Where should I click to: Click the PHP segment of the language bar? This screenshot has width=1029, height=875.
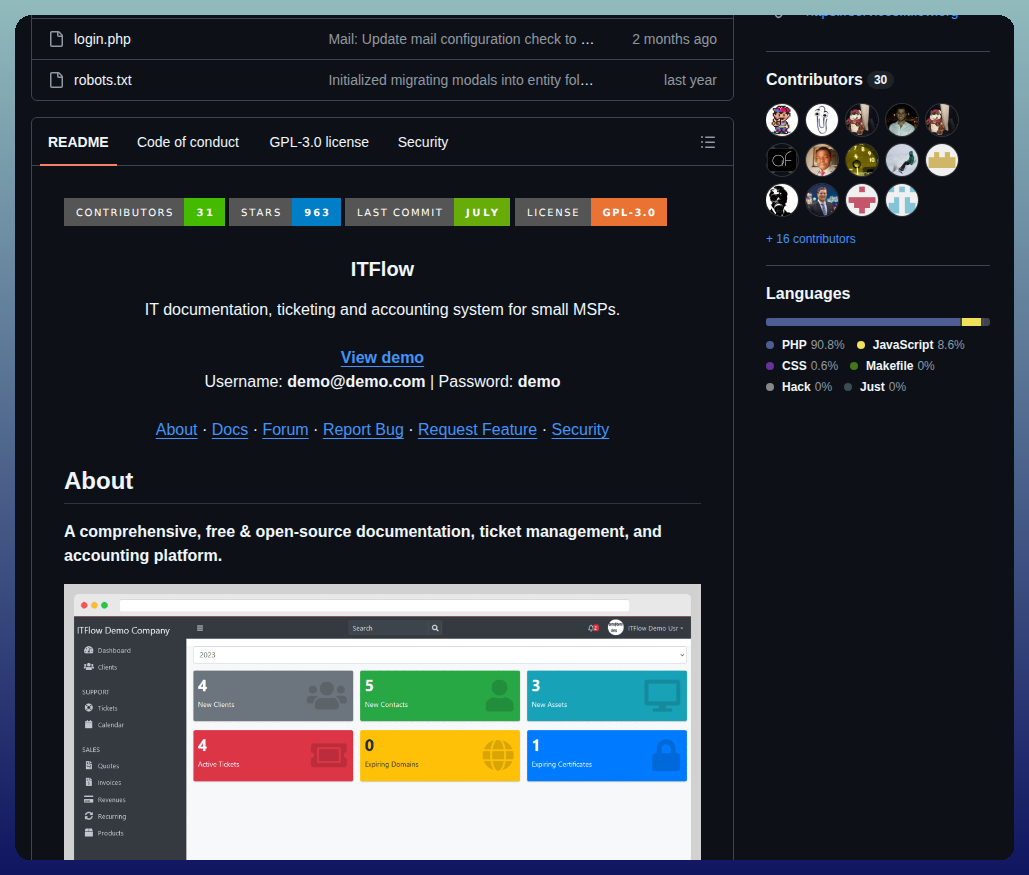coord(864,322)
